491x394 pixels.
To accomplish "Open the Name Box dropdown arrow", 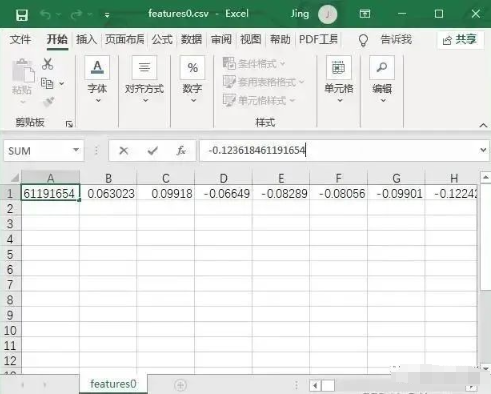I will 76,150.
